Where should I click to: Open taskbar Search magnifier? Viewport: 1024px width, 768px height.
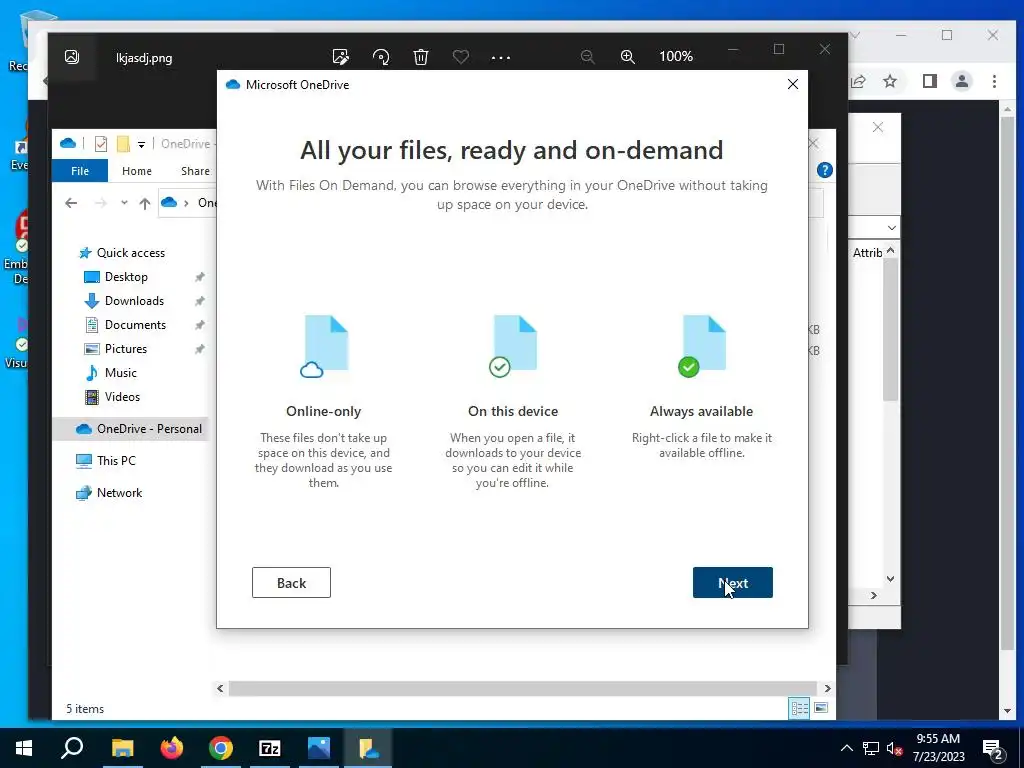(x=72, y=748)
